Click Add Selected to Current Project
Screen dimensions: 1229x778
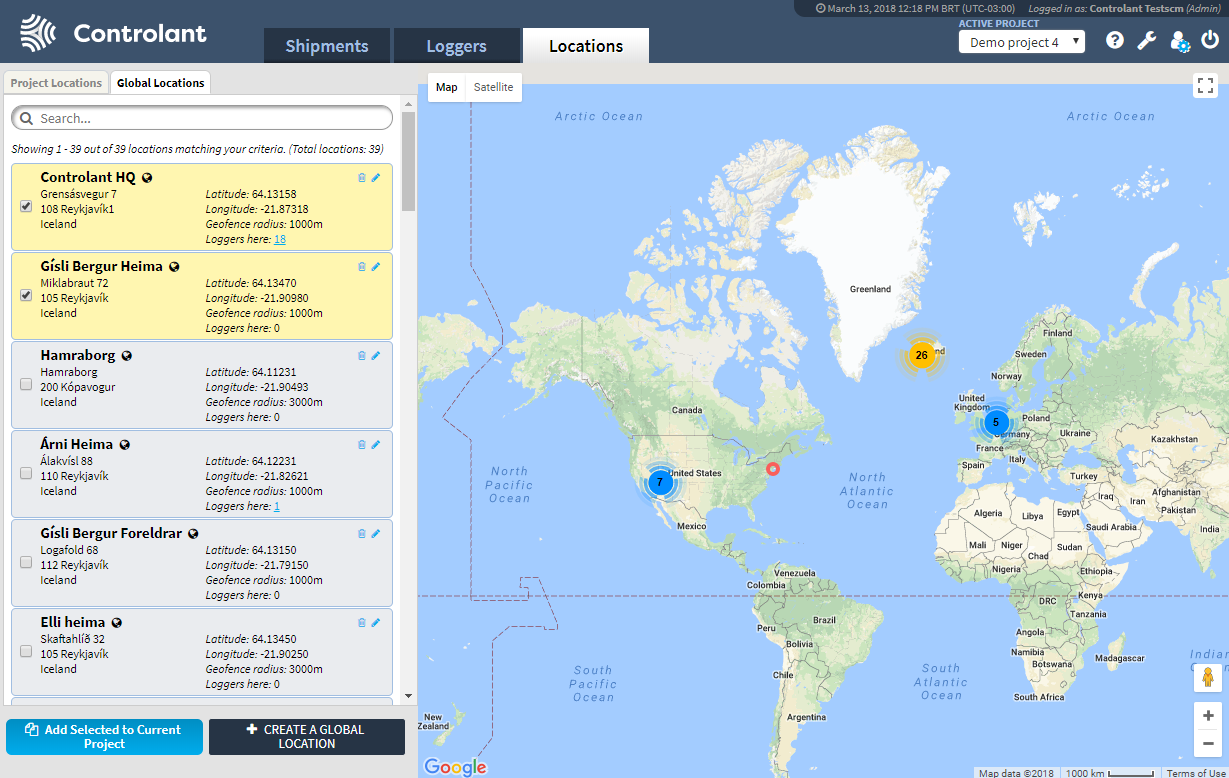pyautogui.click(x=104, y=737)
